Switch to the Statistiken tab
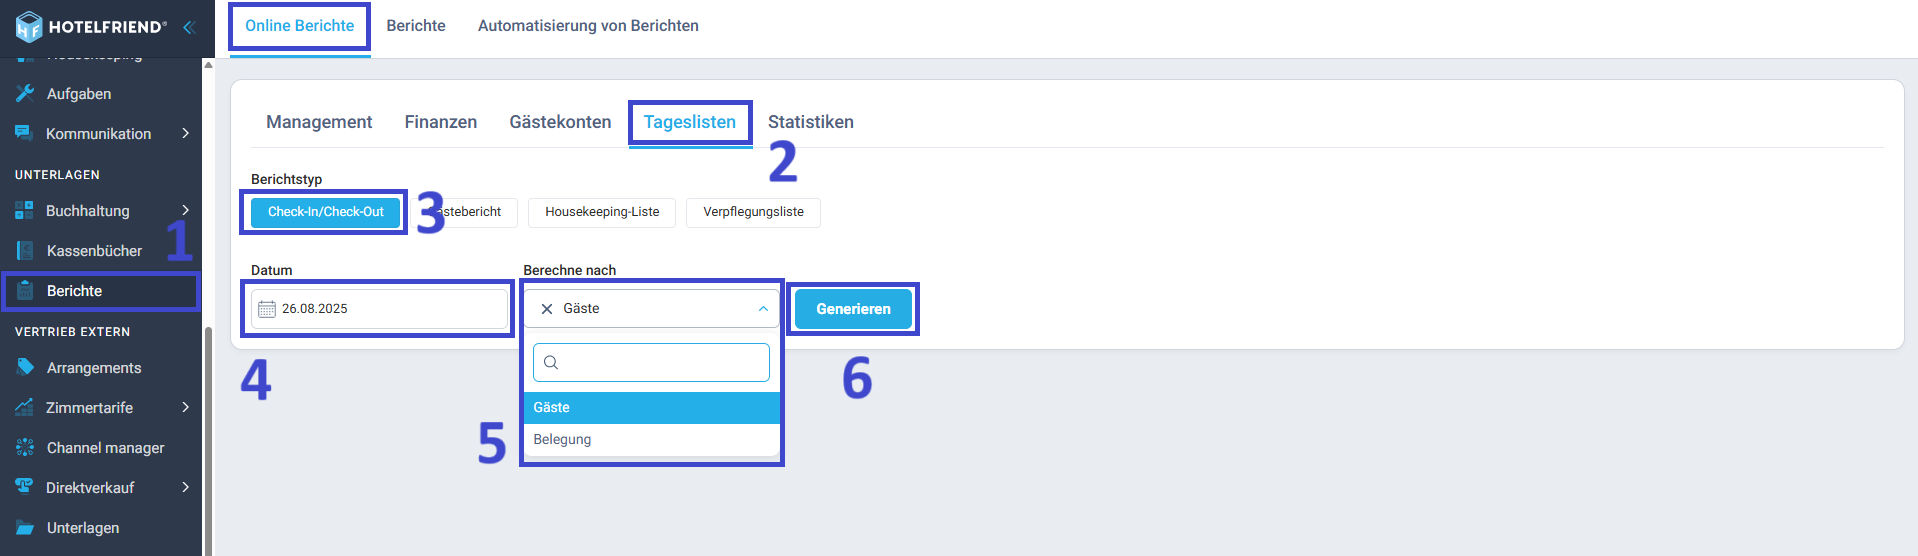Viewport: 1918px width, 556px height. [x=811, y=122]
